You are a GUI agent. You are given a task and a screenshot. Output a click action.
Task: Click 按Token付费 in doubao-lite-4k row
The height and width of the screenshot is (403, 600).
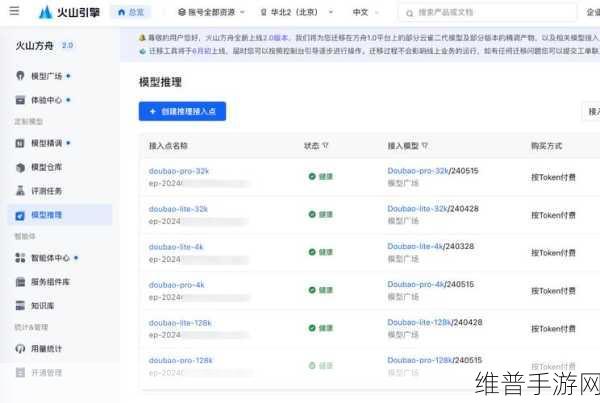(x=553, y=253)
